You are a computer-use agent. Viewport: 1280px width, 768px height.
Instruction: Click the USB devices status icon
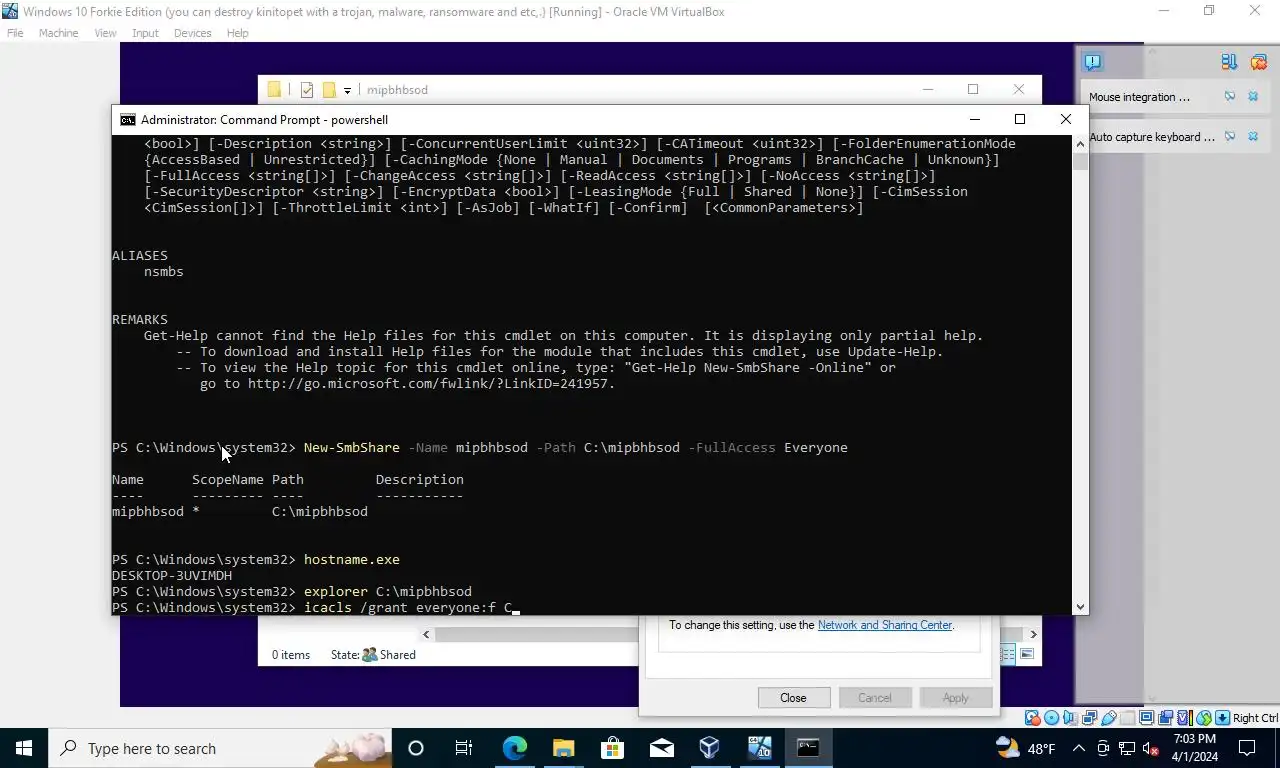[1109, 718]
